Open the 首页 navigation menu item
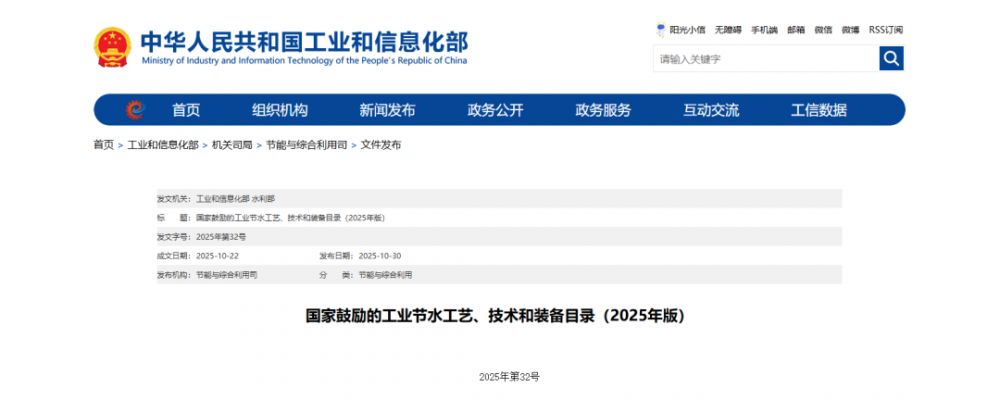 186,110
